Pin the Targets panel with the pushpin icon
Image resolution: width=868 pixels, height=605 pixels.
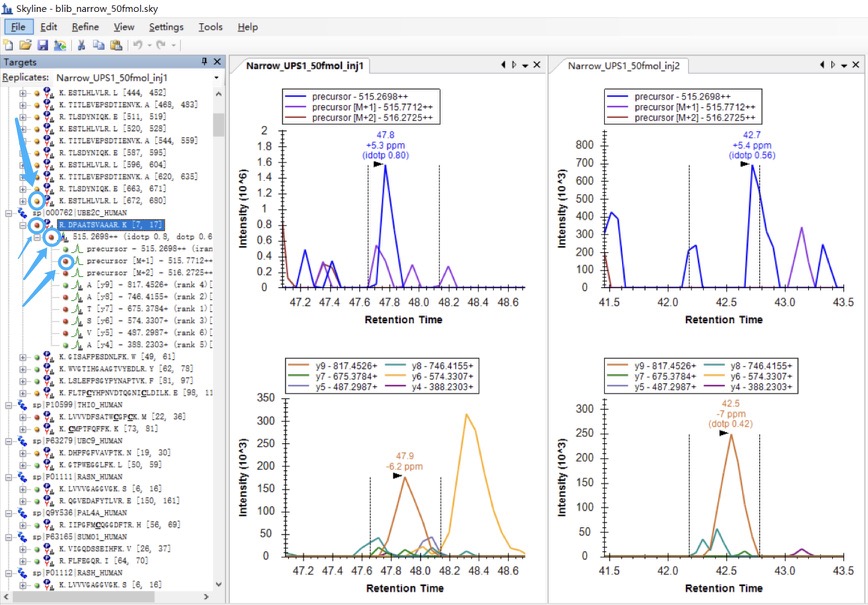point(204,62)
